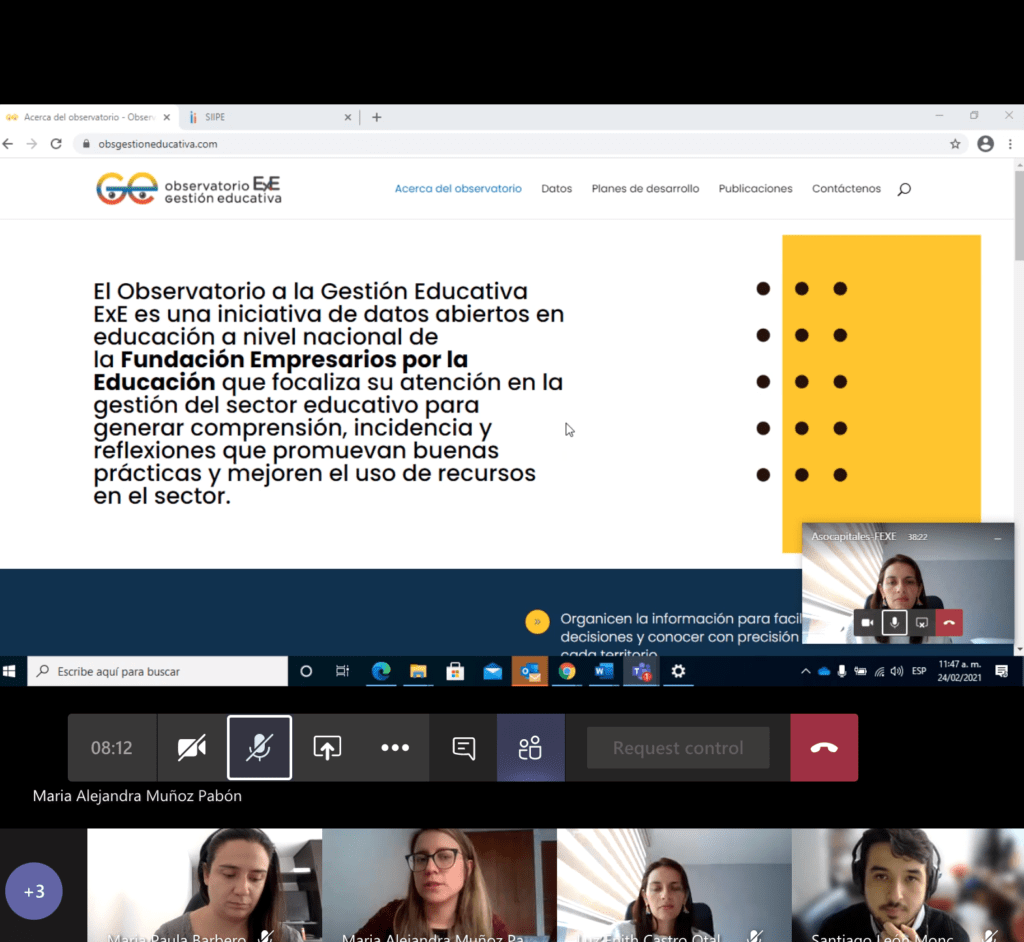Open more actions ellipsis menu

tap(394, 747)
